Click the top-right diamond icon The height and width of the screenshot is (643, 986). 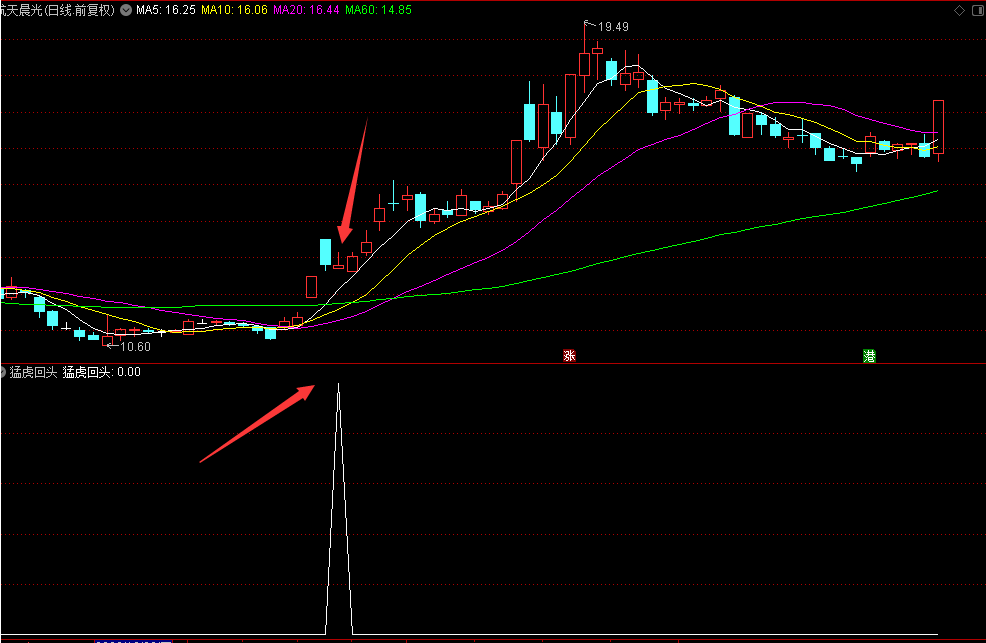coord(959,10)
